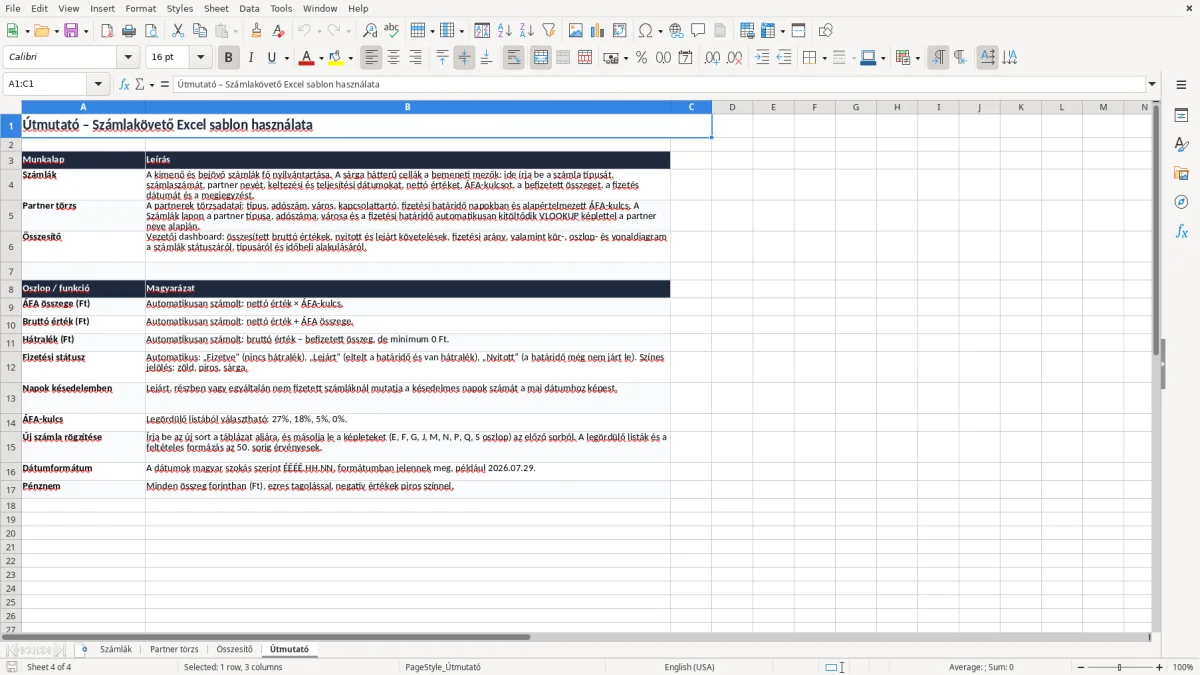Expand the formula bar
This screenshot has height=675, width=1200.
(1152, 84)
